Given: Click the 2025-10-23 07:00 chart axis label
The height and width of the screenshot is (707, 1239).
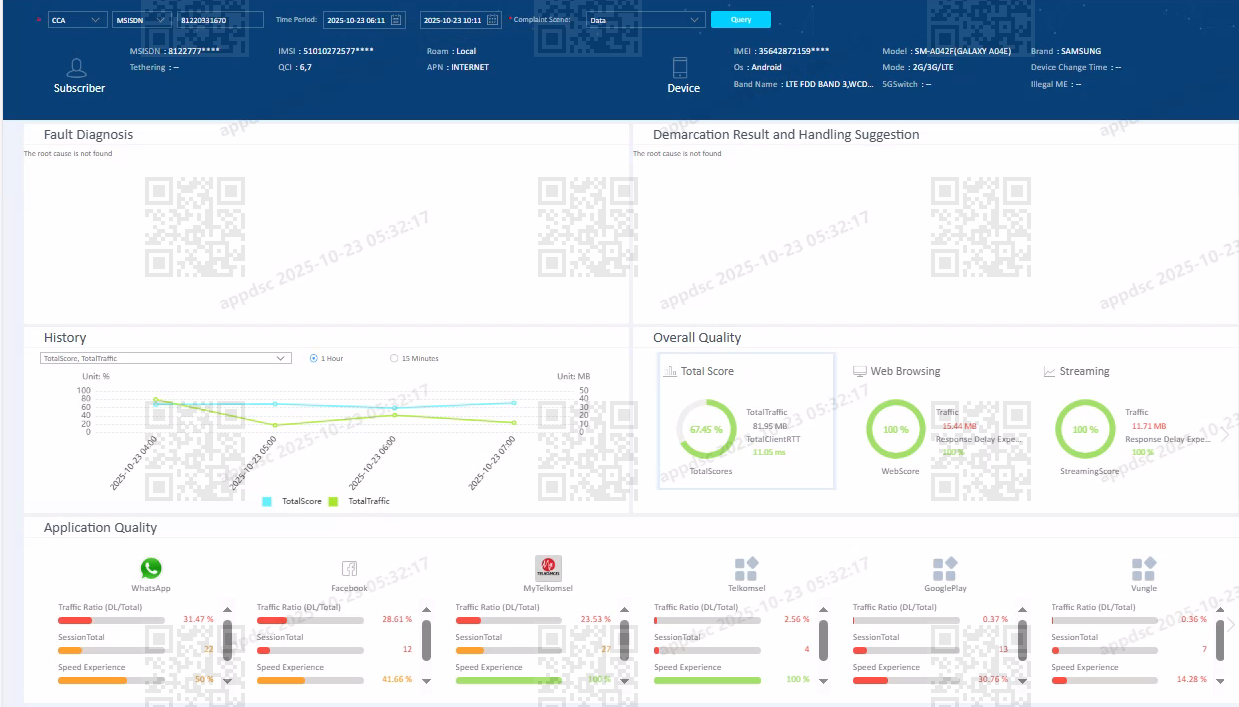Looking at the screenshot, I should [x=493, y=462].
